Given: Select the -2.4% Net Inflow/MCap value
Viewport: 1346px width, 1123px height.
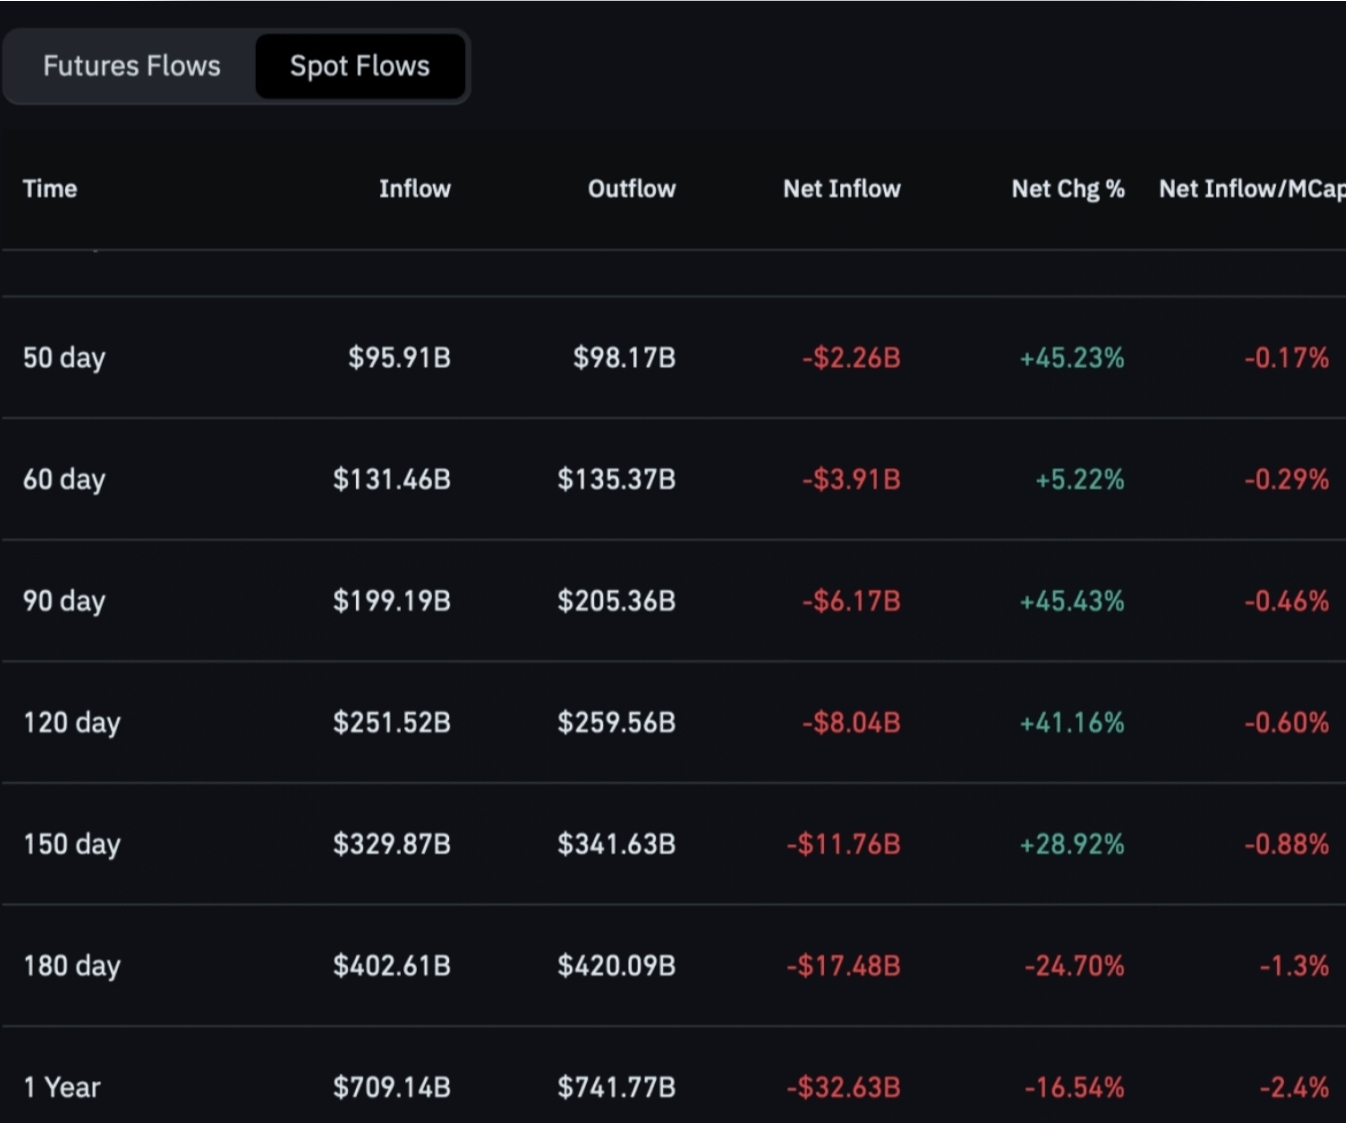Looking at the screenshot, I should pos(1294,1088).
